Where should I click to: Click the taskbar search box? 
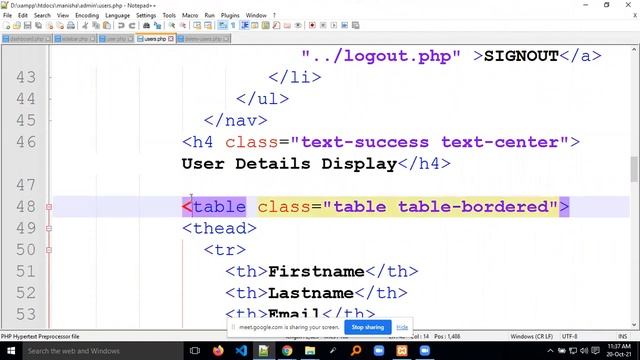[x=102, y=351]
